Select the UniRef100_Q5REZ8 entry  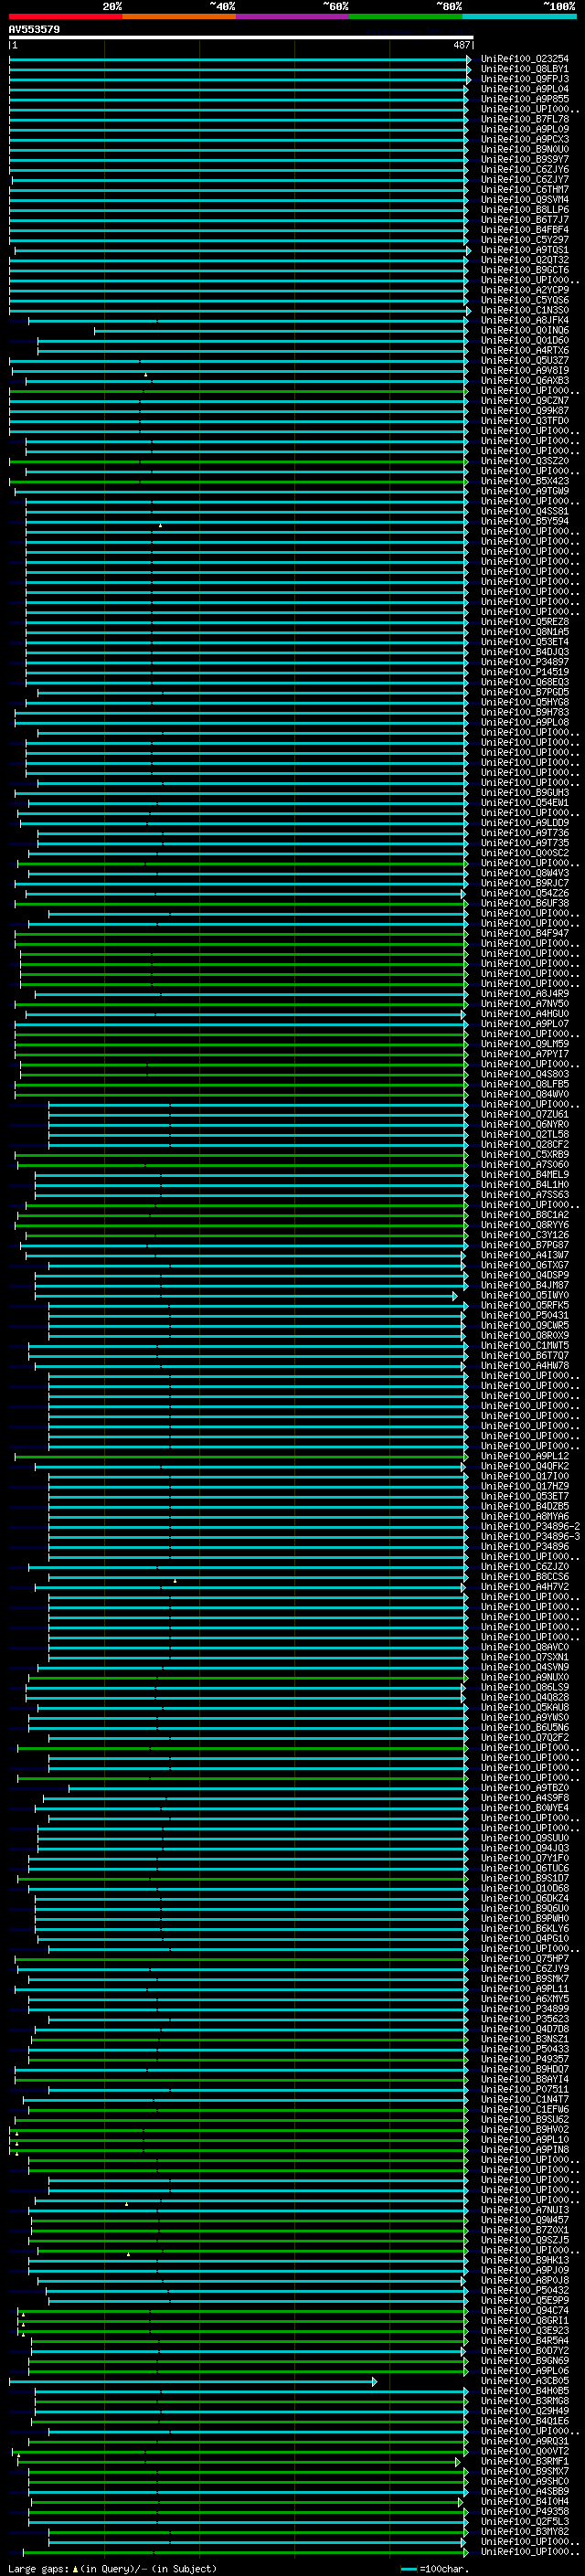click(524, 622)
